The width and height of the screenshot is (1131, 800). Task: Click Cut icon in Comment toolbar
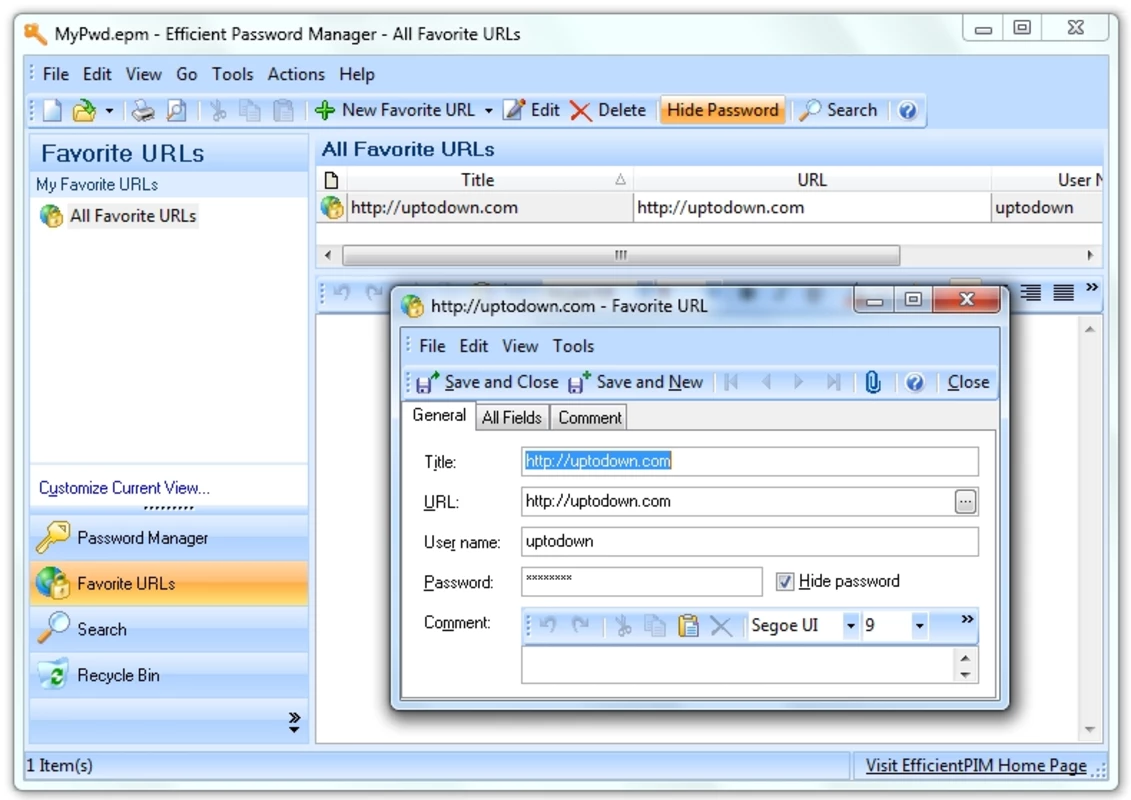(623, 625)
